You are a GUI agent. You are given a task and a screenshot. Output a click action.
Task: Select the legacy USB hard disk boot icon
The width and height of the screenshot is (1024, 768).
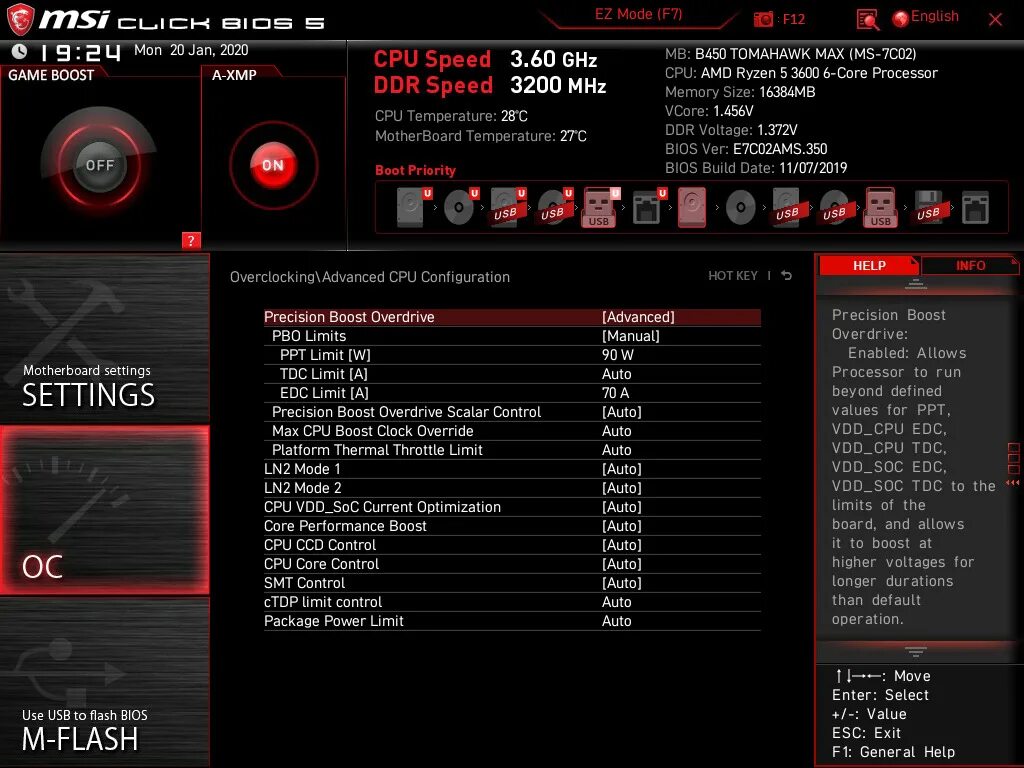click(x=789, y=207)
